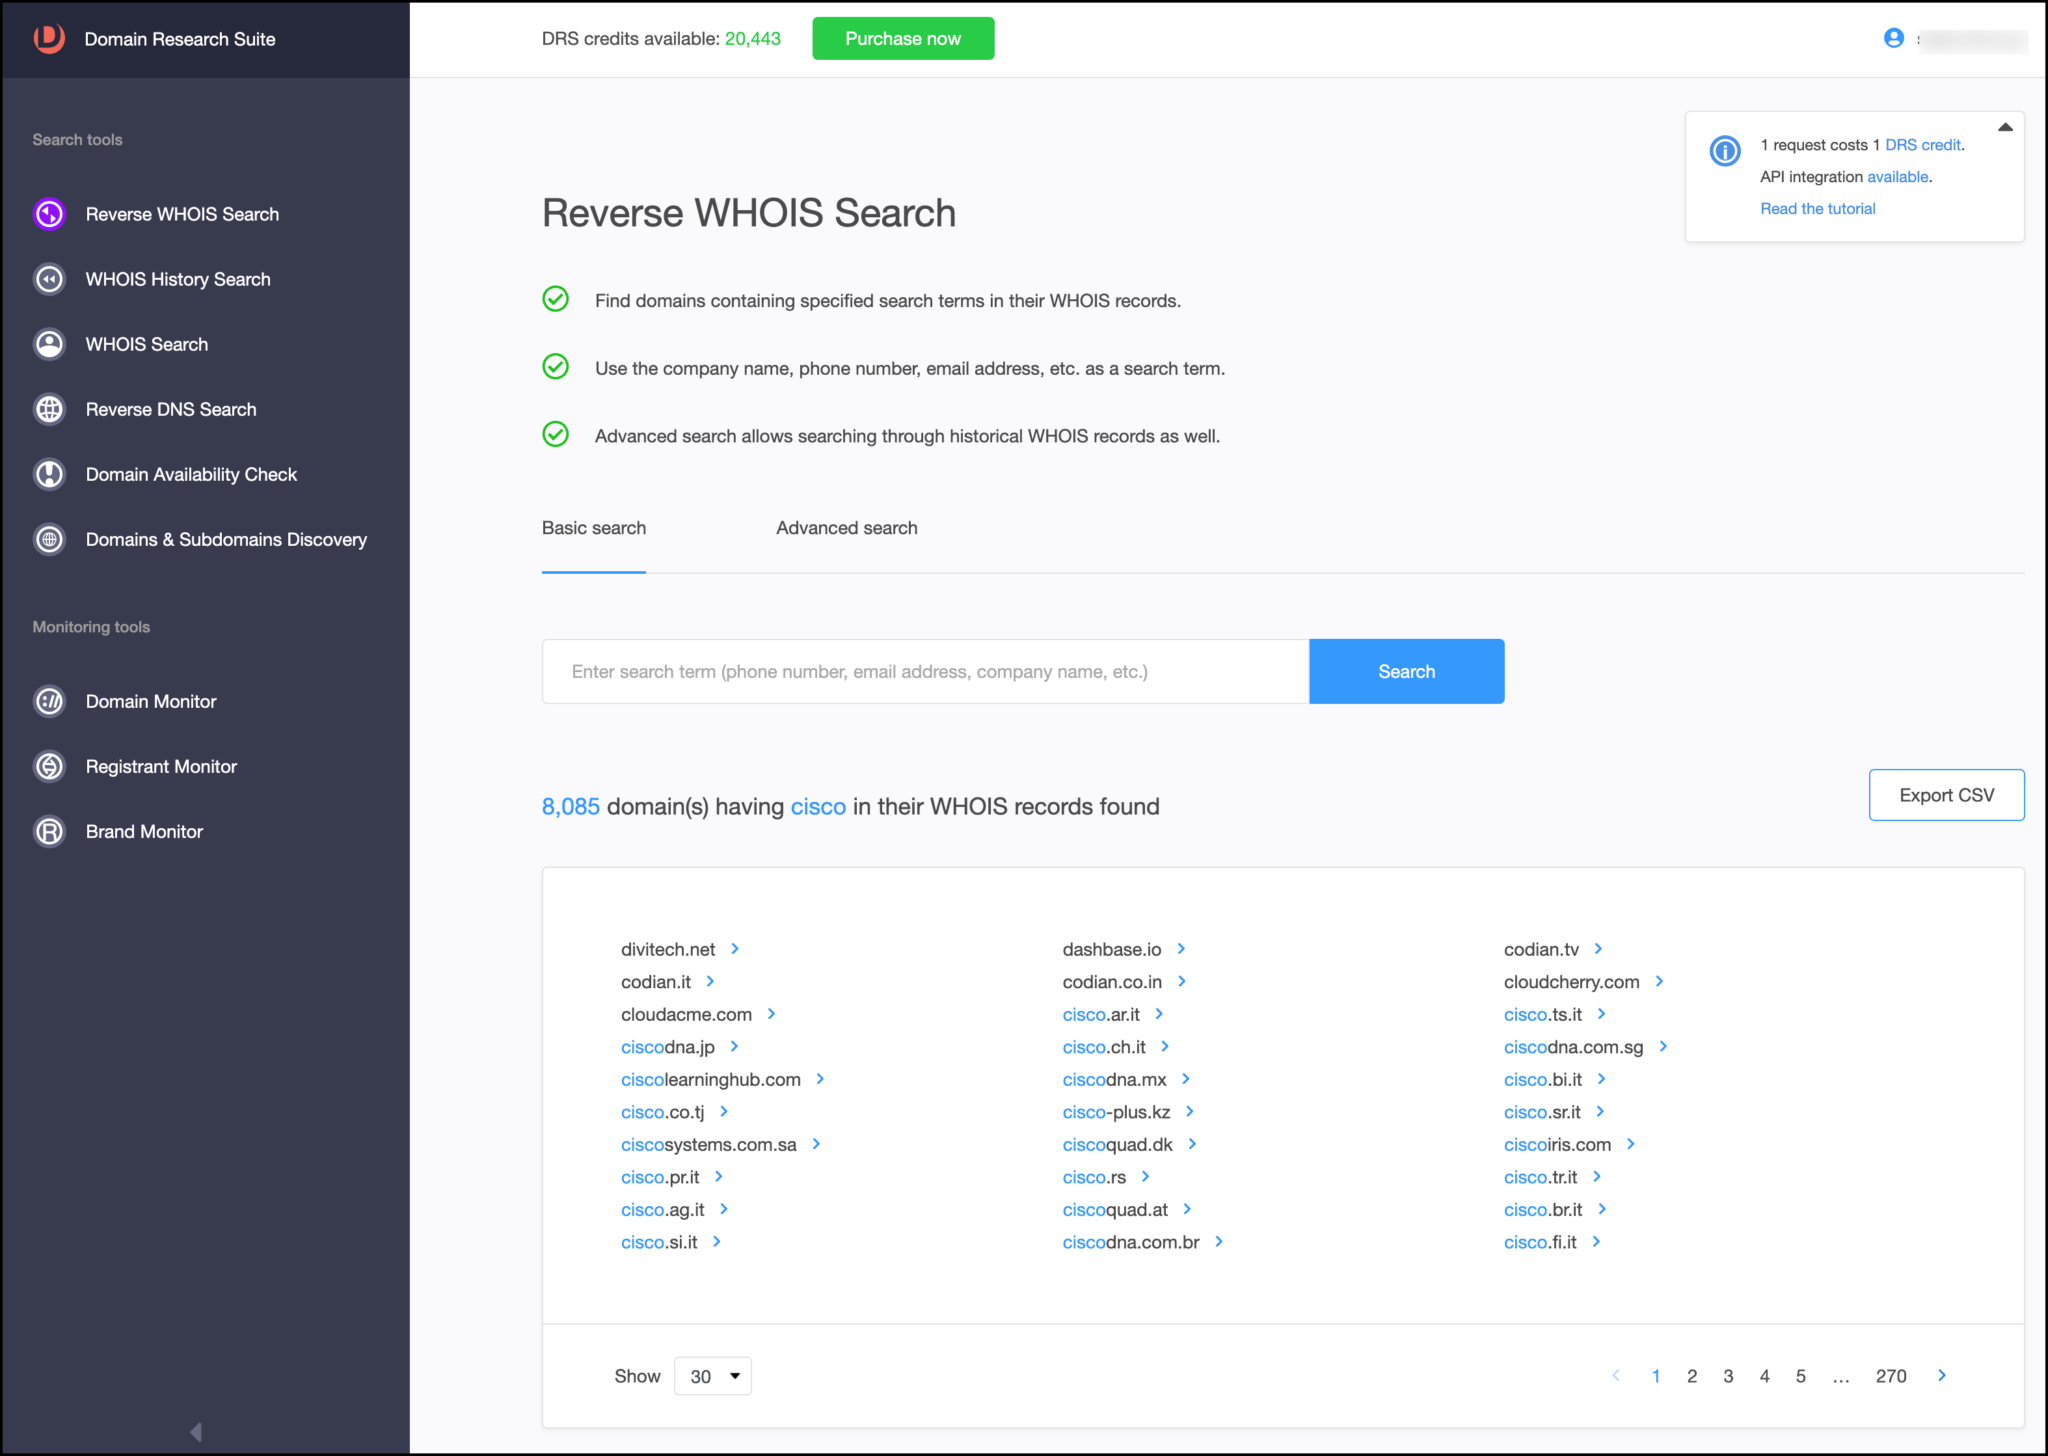Open the Domain Monitor tool
The height and width of the screenshot is (1456, 2048).
tap(150, 701)
